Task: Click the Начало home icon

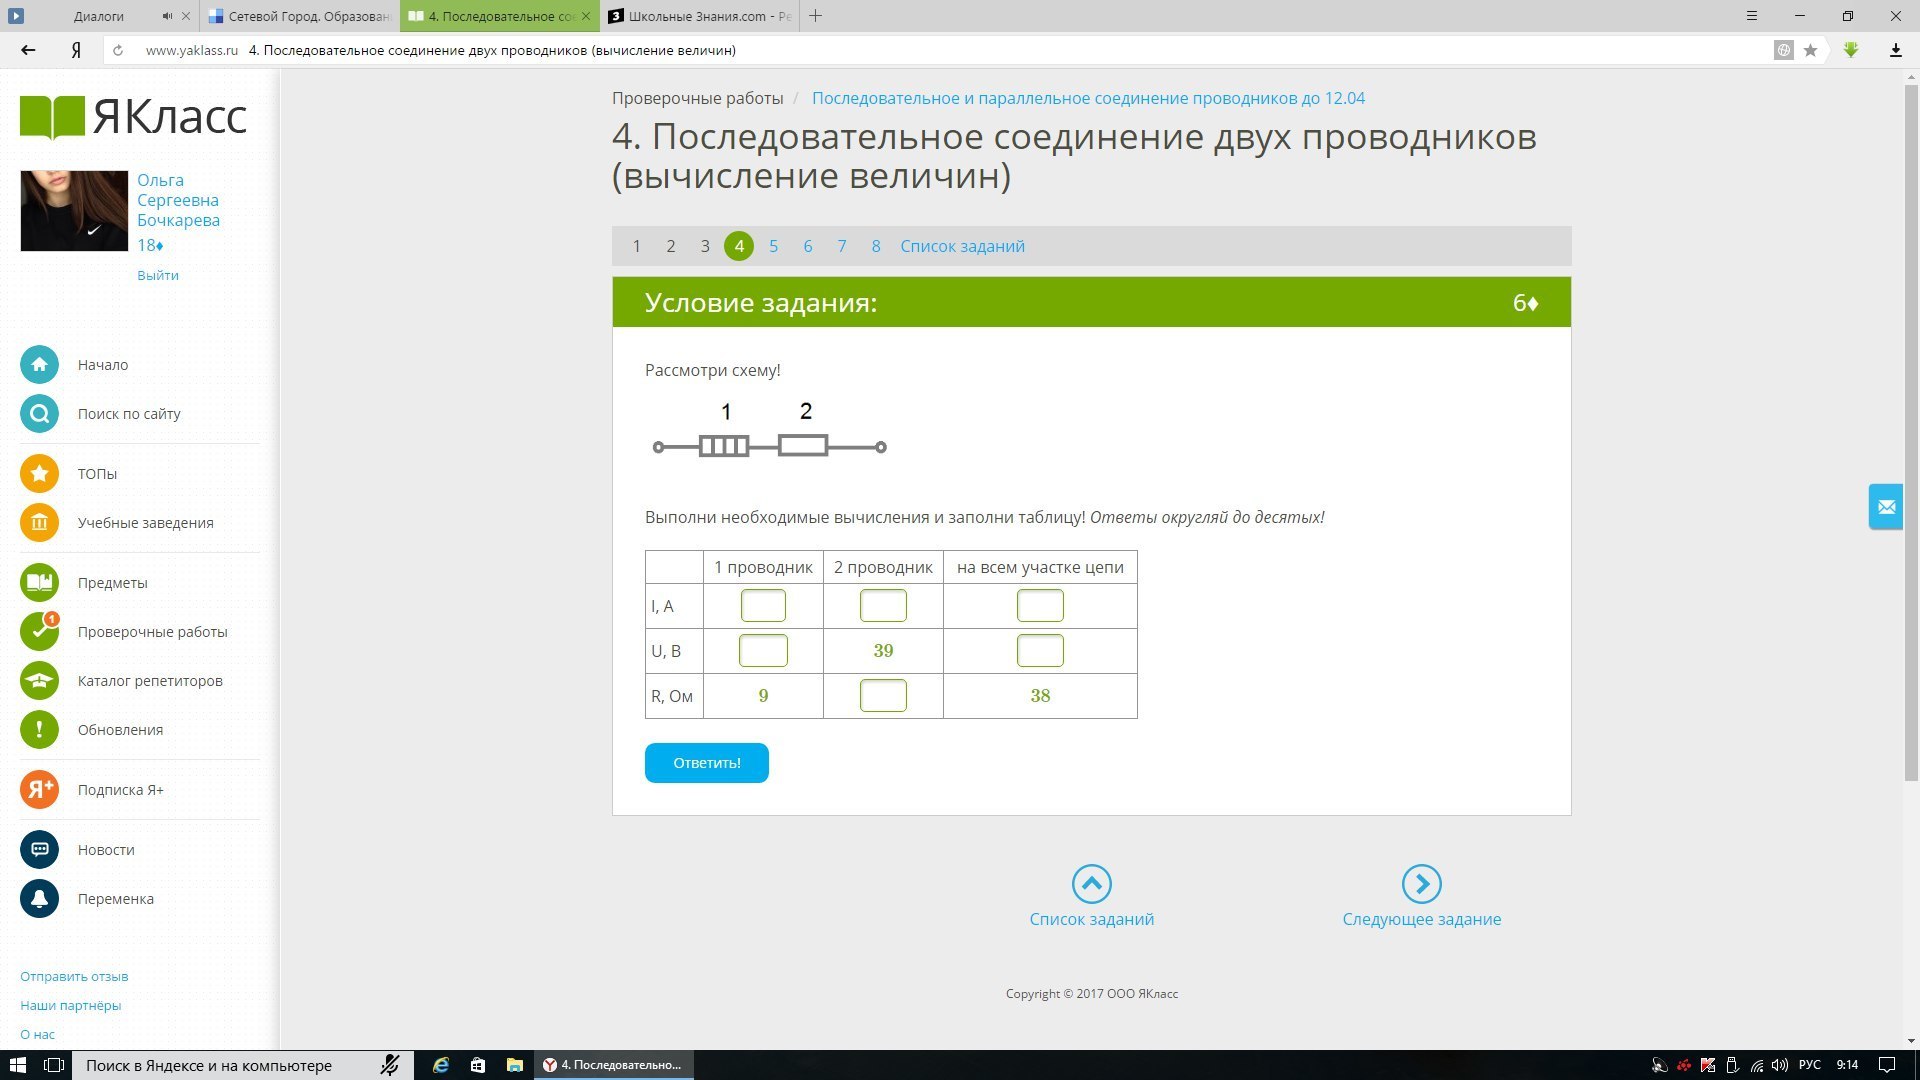Action: (39, 365)
